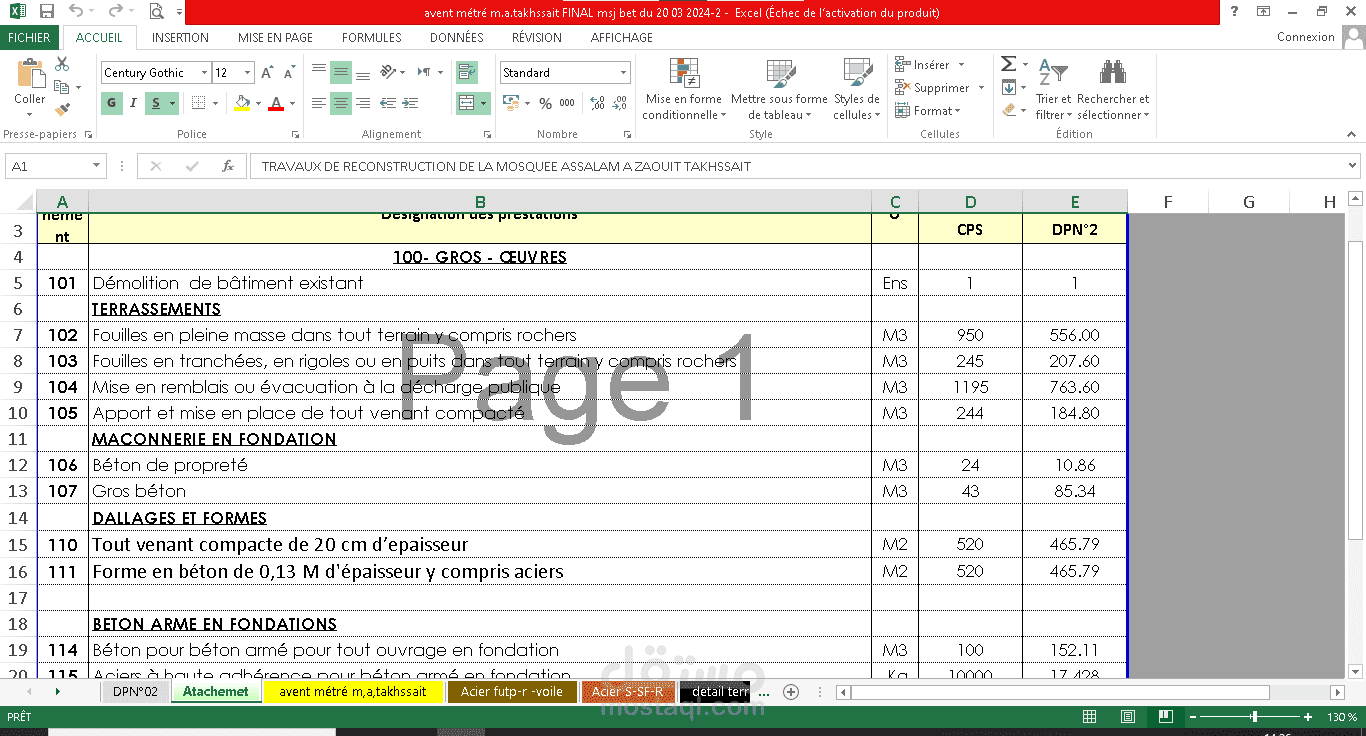Switch to Acier futp-r -voile sheet tab

coord(512,692)
